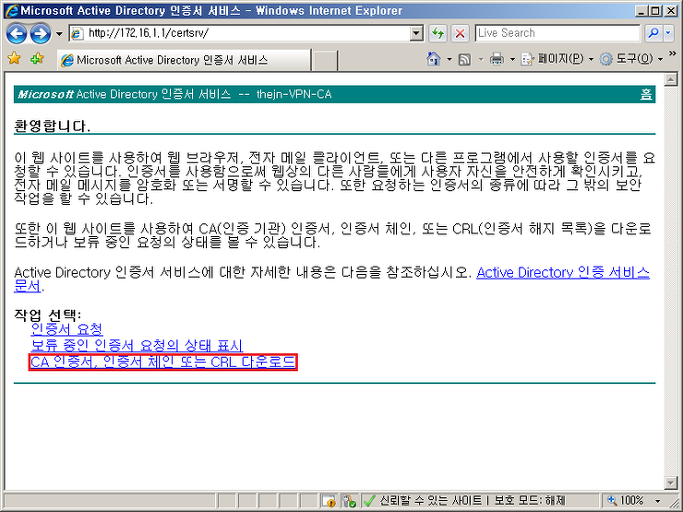This screenshot has height=512, width=683.
Task: Open search provider options dropdown
Action: click(x=669, y=33)
